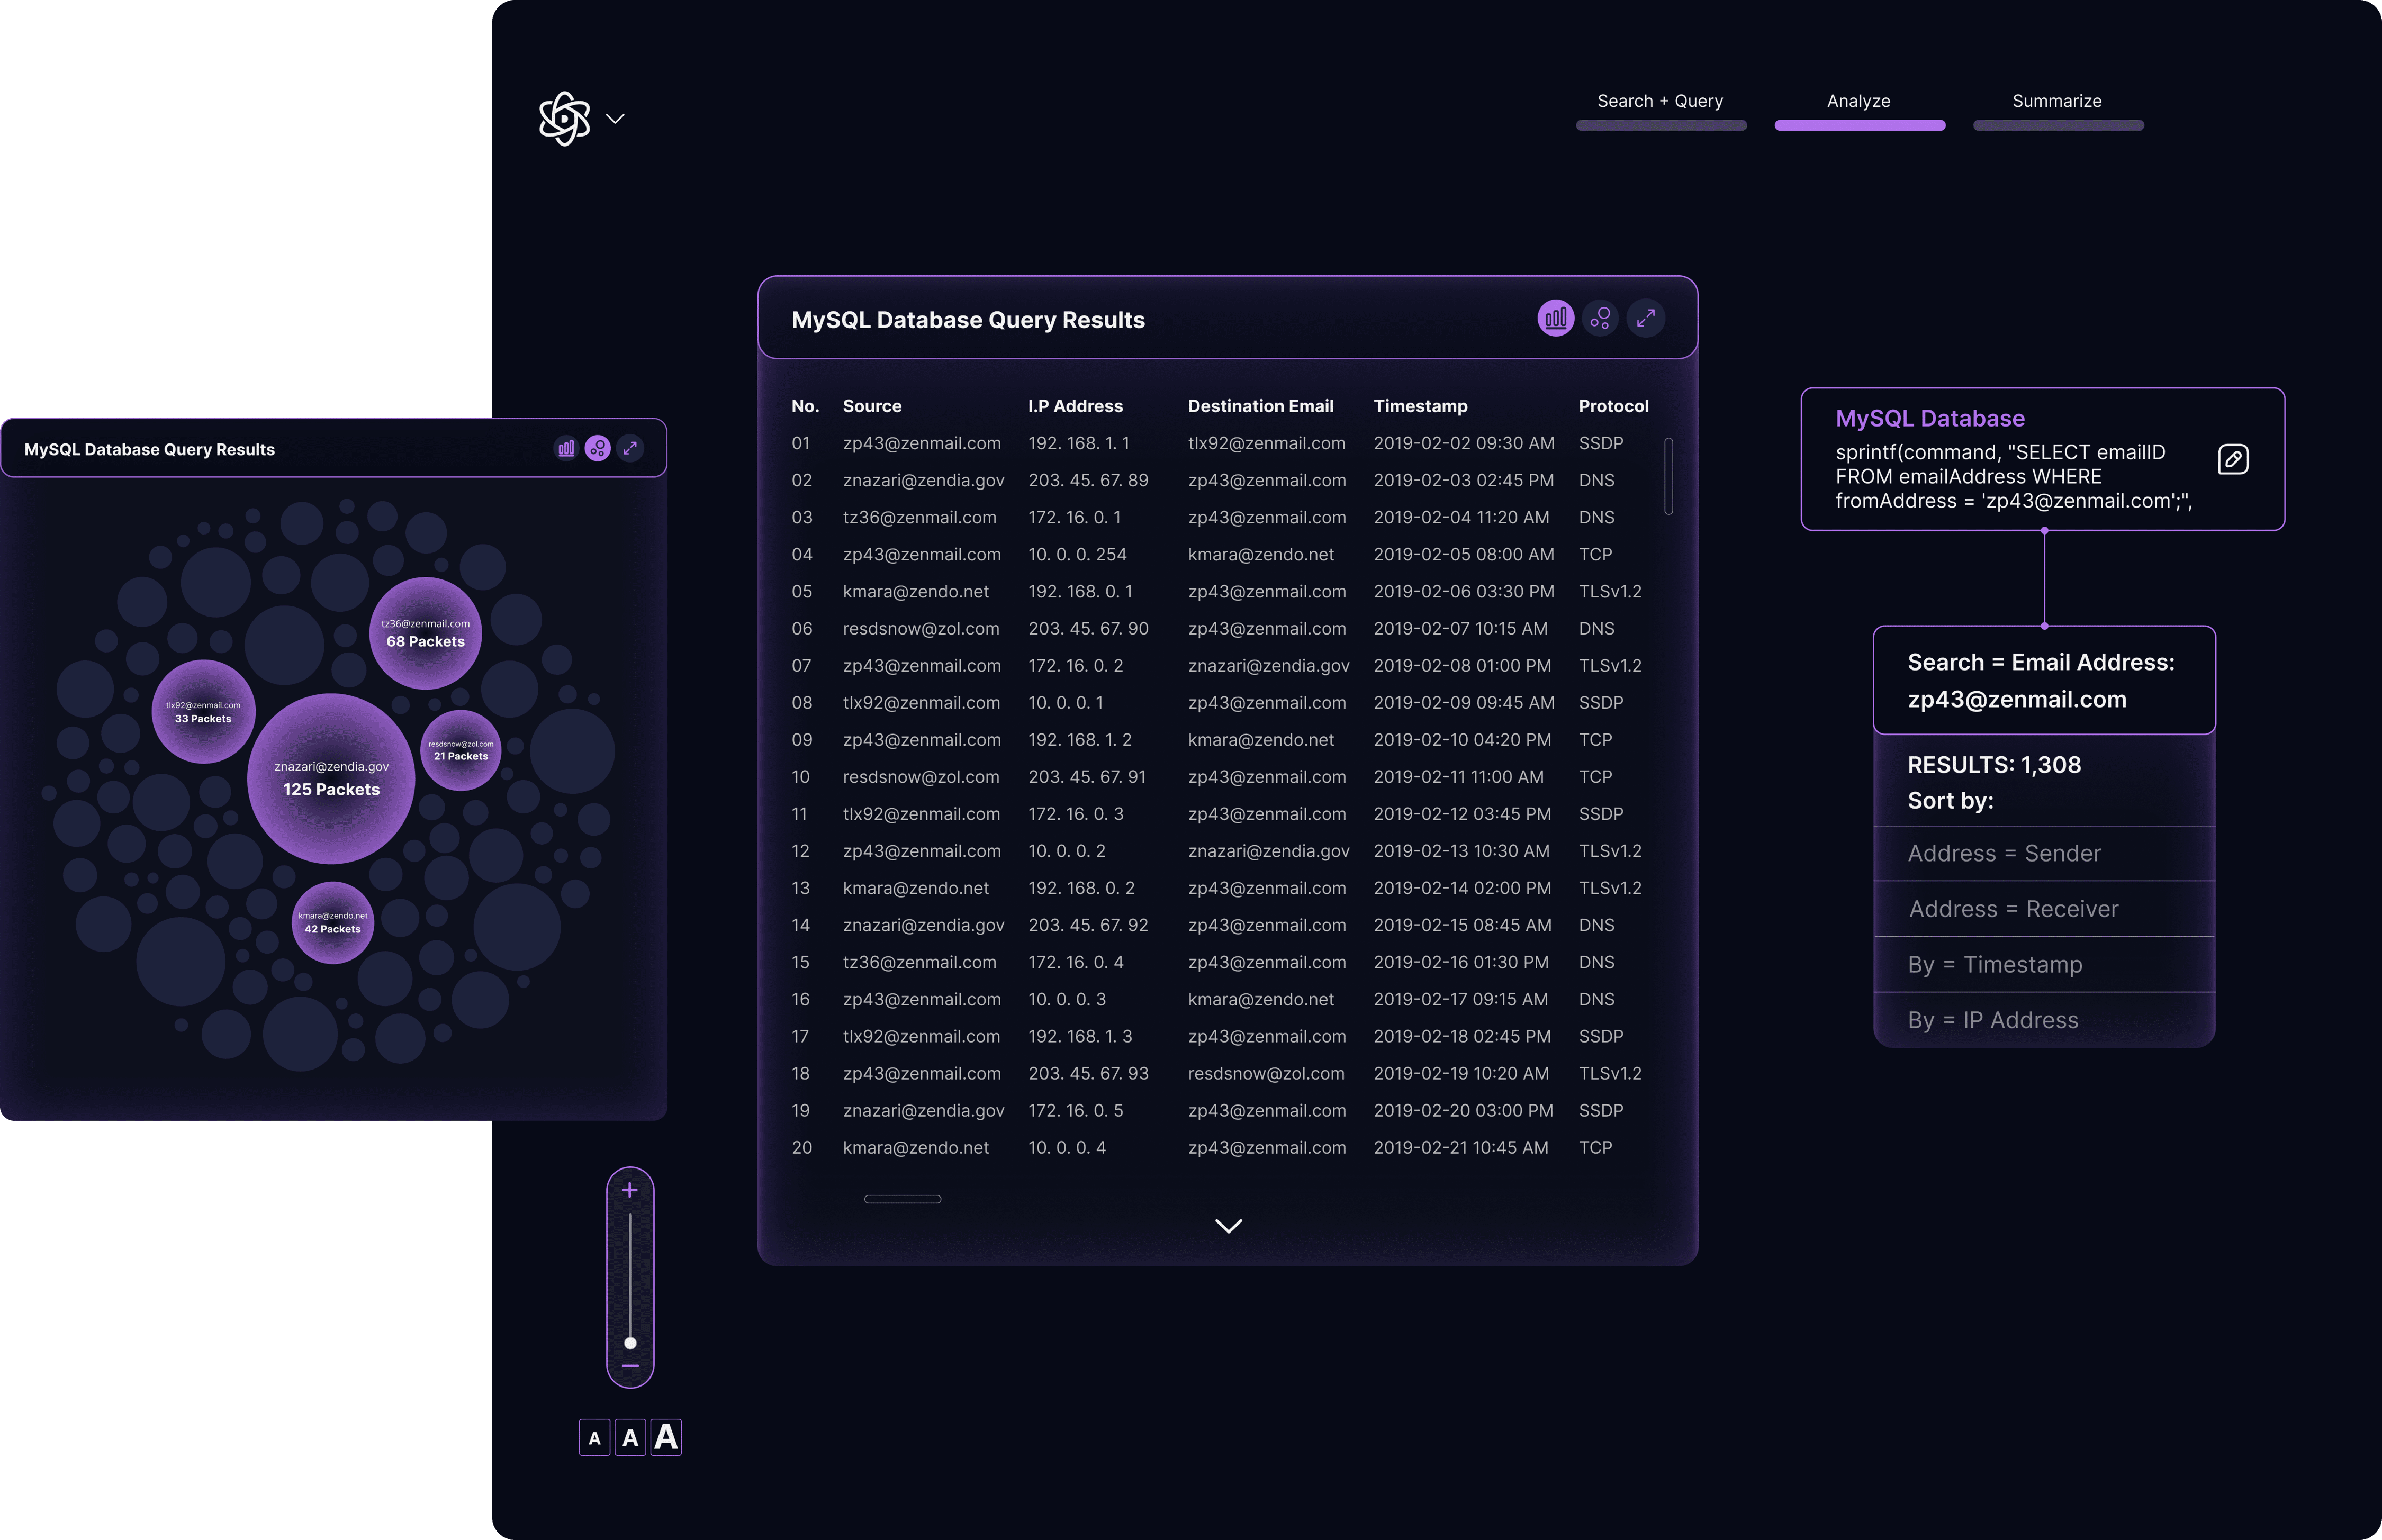
Task: Open the dropdown chevron beside the logo
Action: point(615,119)
